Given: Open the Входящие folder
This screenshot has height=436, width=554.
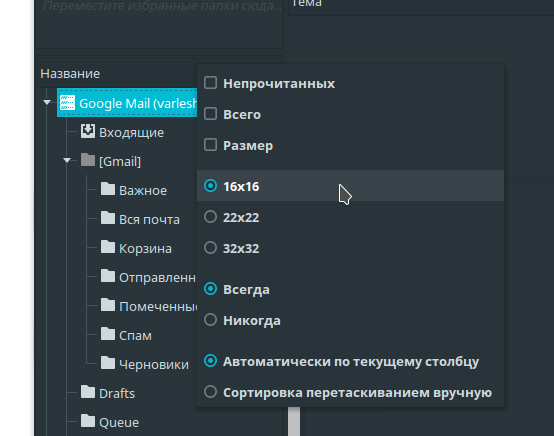Looking at the screenshot, I should 131,132.
